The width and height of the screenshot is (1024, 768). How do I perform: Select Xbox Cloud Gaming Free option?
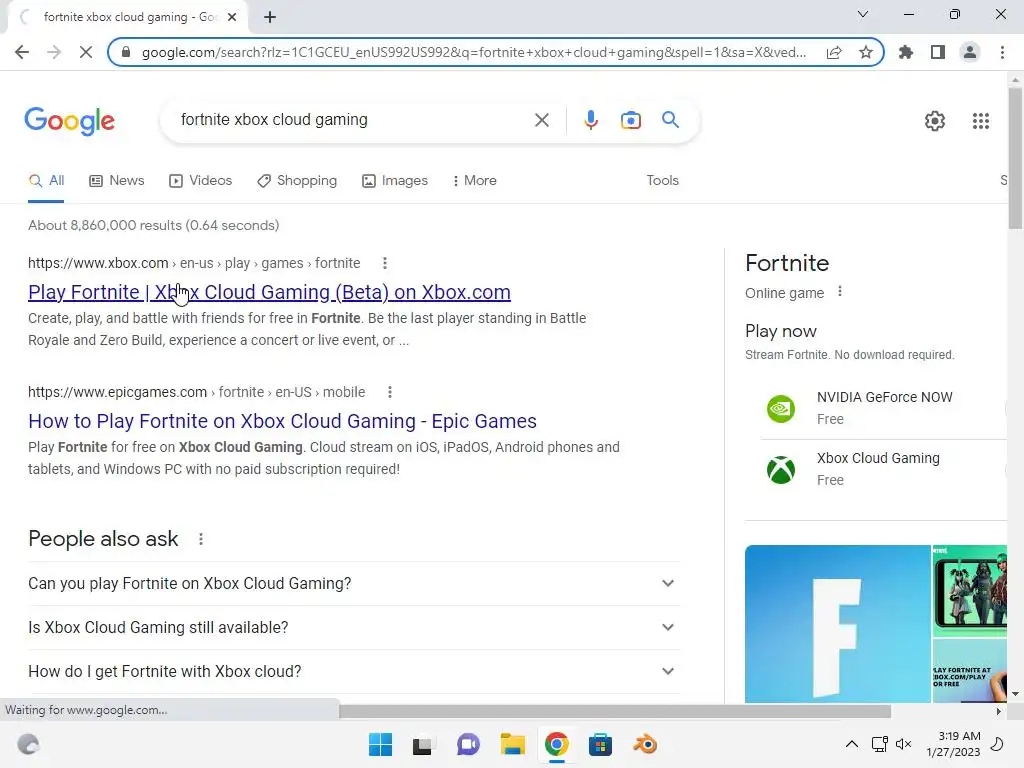pos(884,469)
